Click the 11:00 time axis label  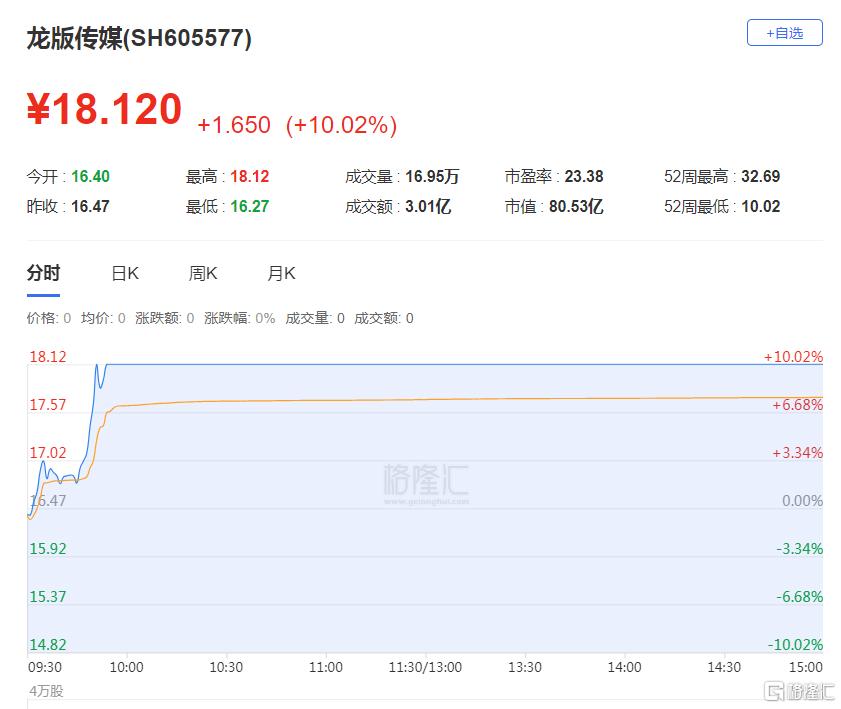(x=326, y=667)
